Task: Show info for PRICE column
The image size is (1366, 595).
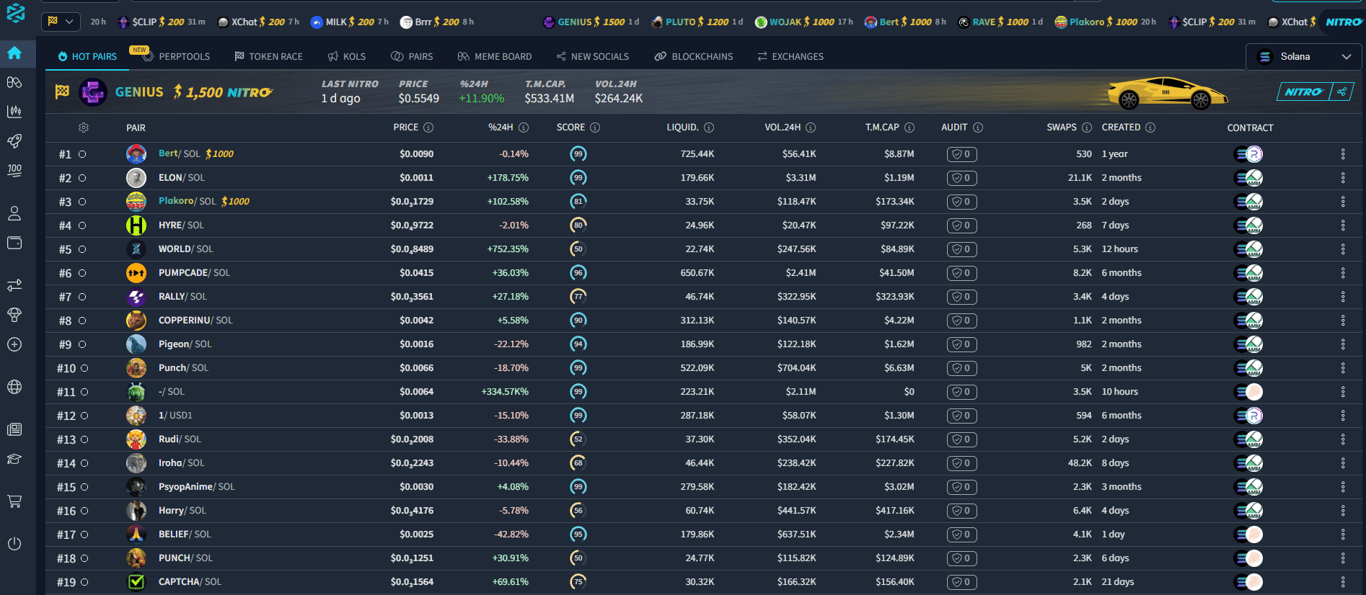Action: click(428, 128)
